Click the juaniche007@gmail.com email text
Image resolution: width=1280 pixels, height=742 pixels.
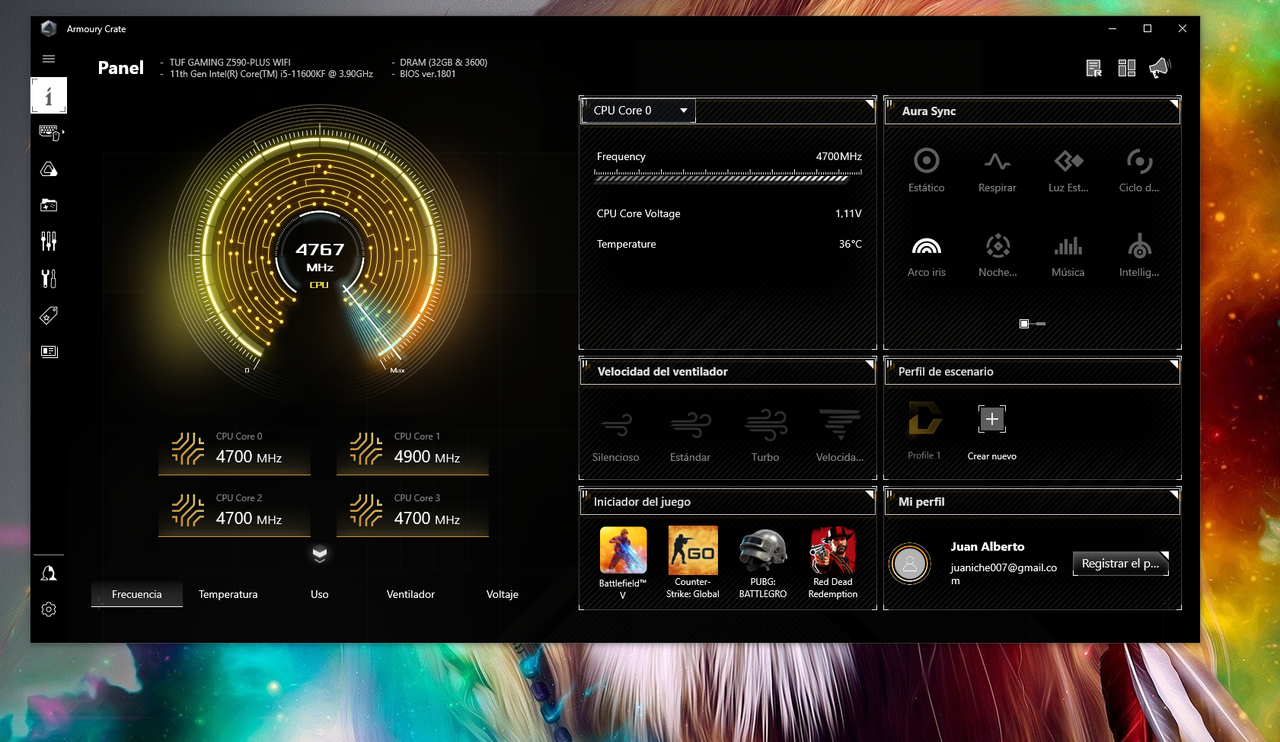(x=1003, y=573)
